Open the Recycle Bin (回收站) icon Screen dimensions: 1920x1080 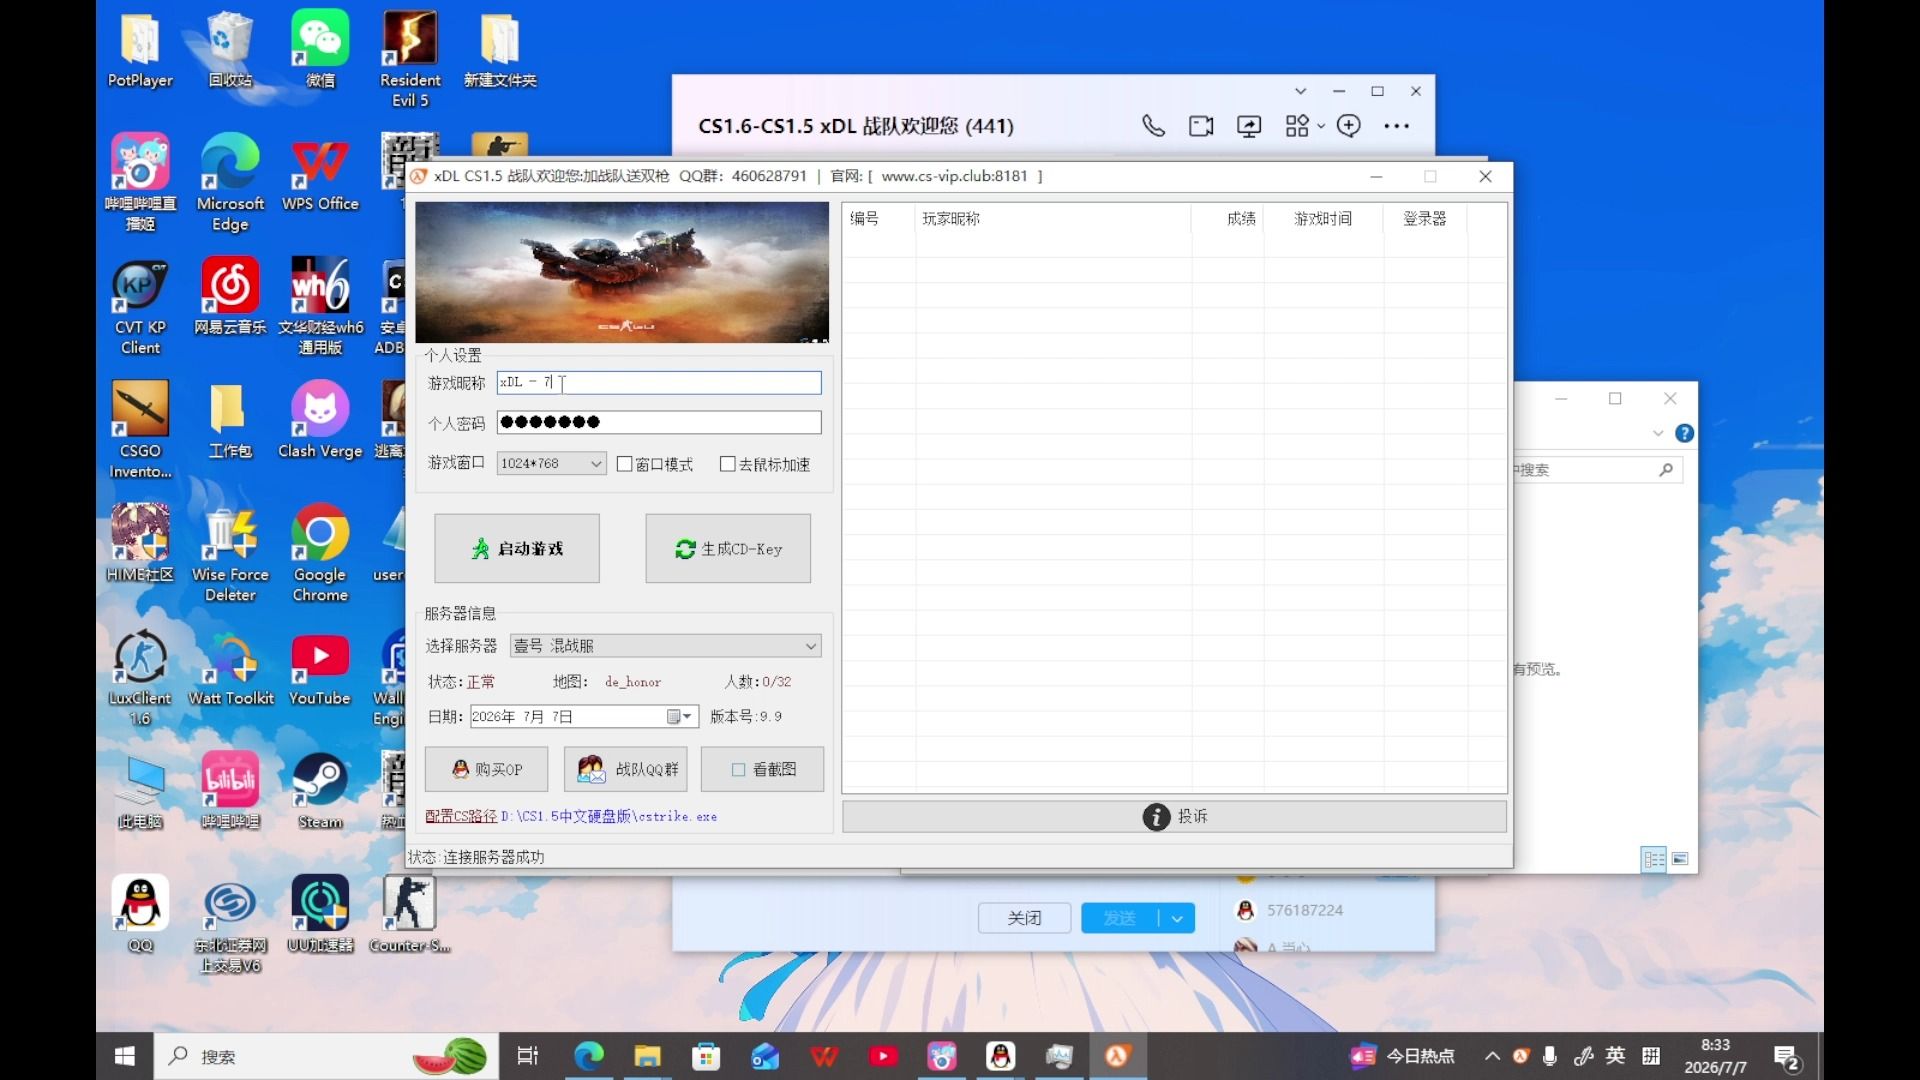point(230,50)
